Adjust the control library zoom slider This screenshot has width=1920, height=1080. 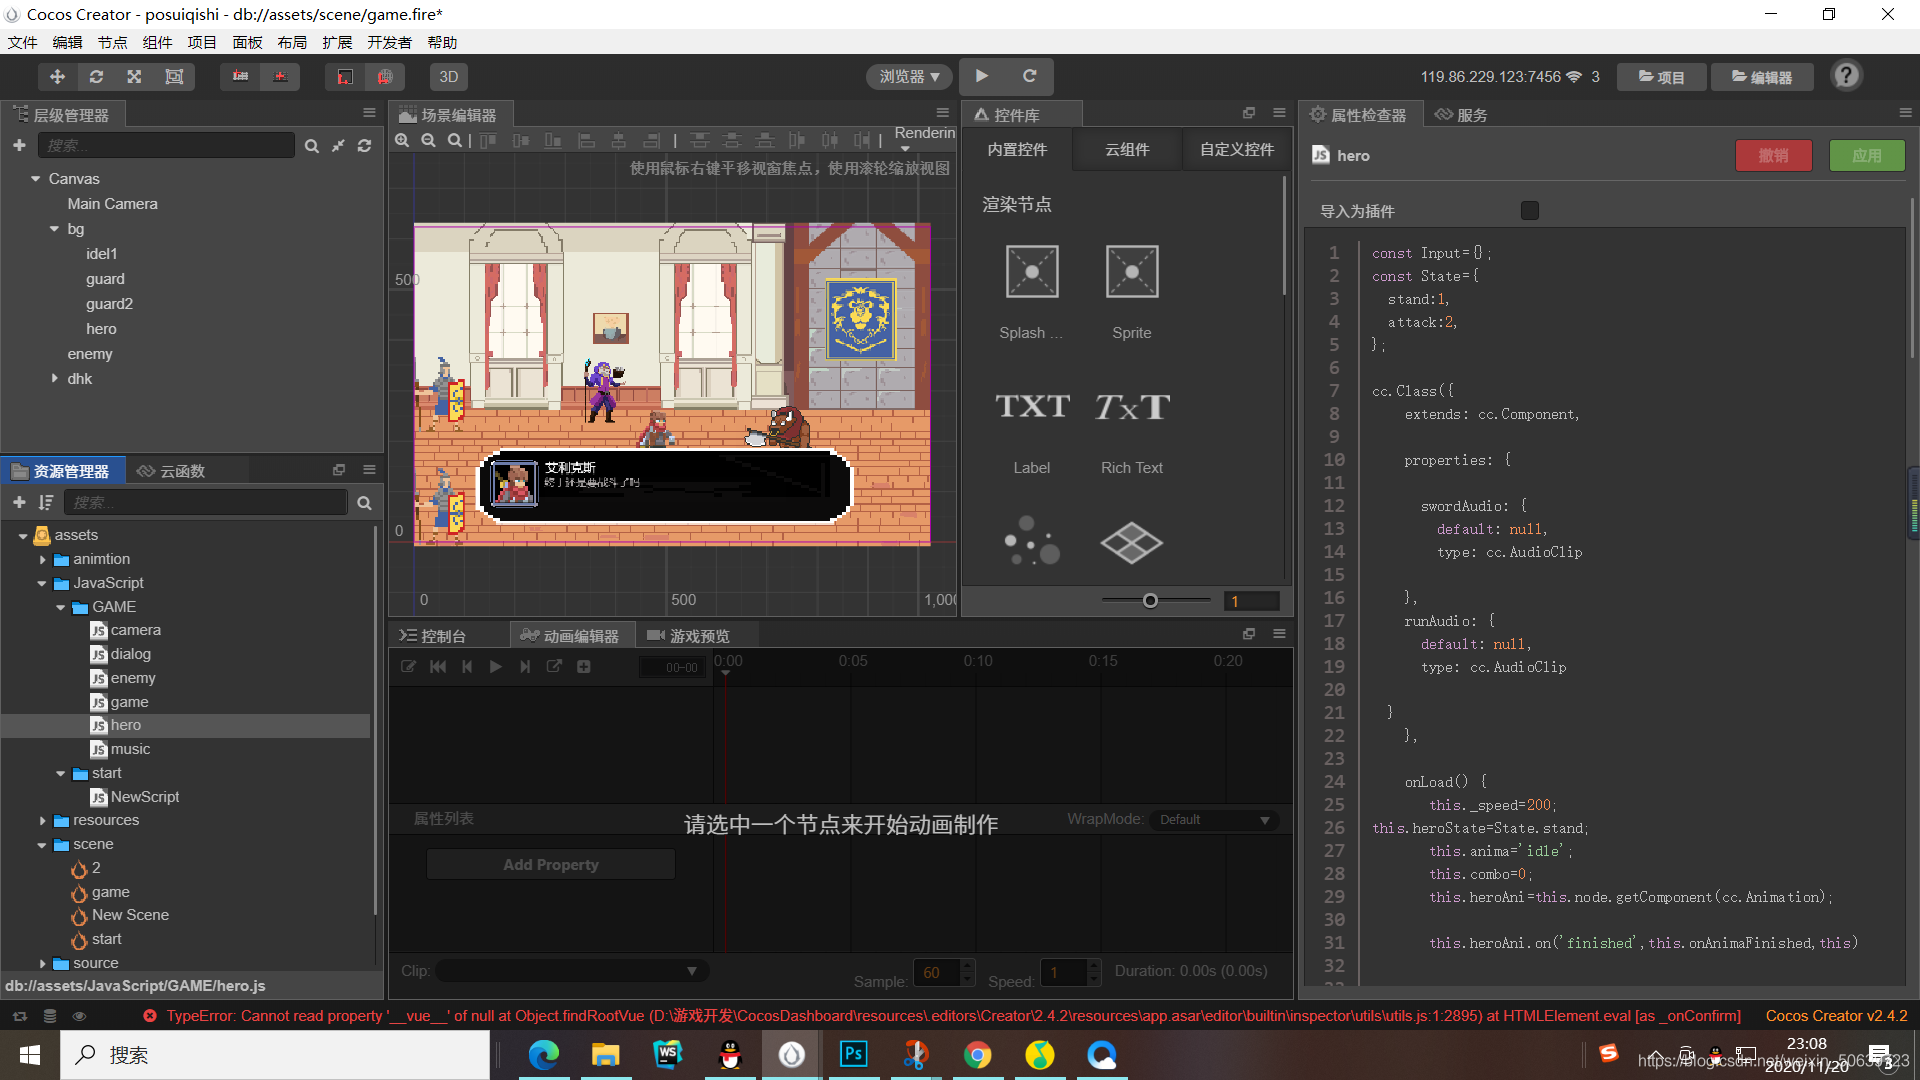(x=1150, y=601)
